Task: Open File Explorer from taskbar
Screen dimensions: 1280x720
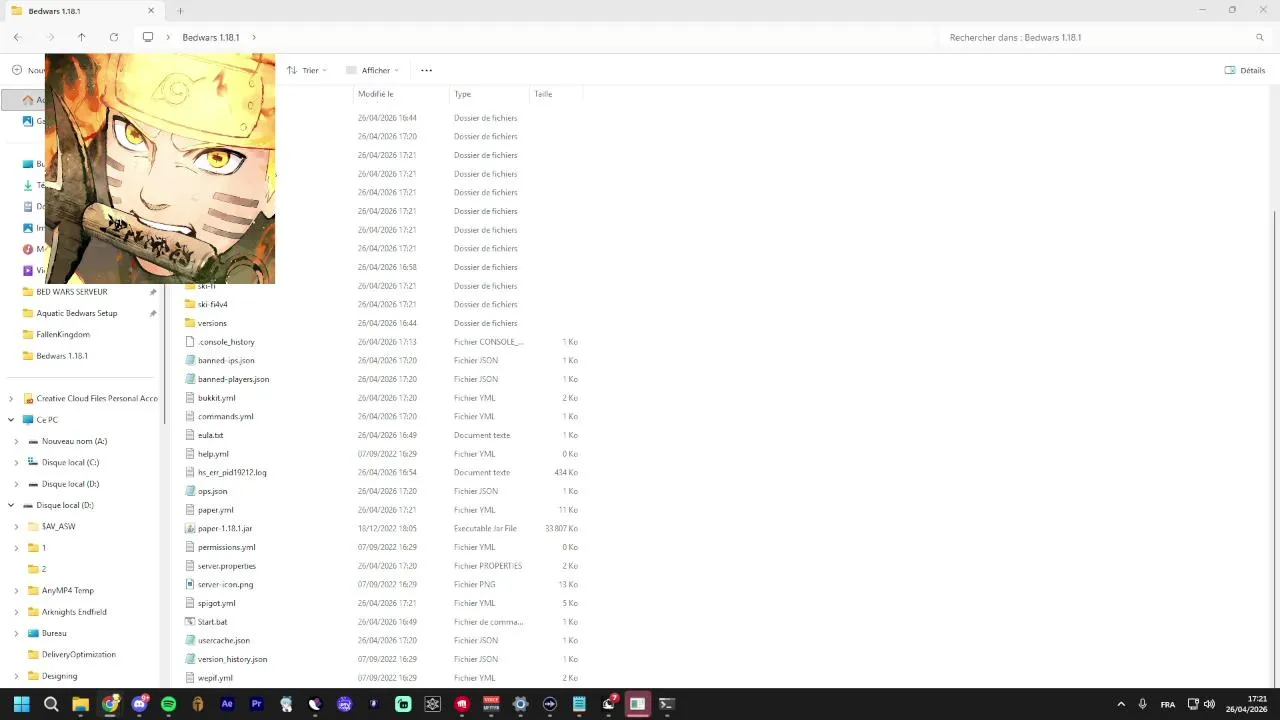Action: 80,704
